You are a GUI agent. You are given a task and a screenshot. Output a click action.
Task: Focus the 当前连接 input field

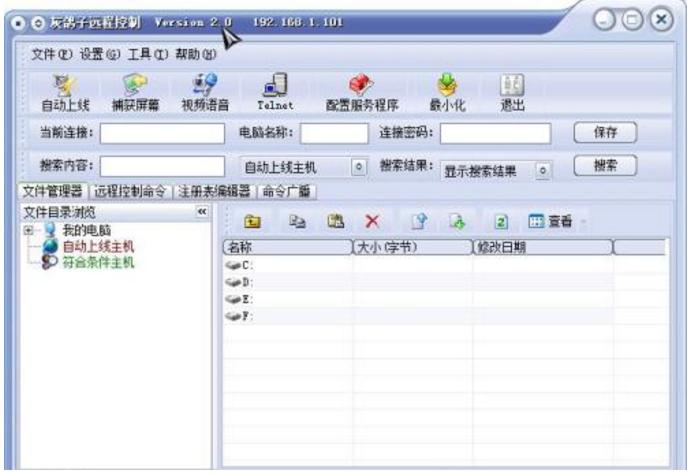(162, 133)
